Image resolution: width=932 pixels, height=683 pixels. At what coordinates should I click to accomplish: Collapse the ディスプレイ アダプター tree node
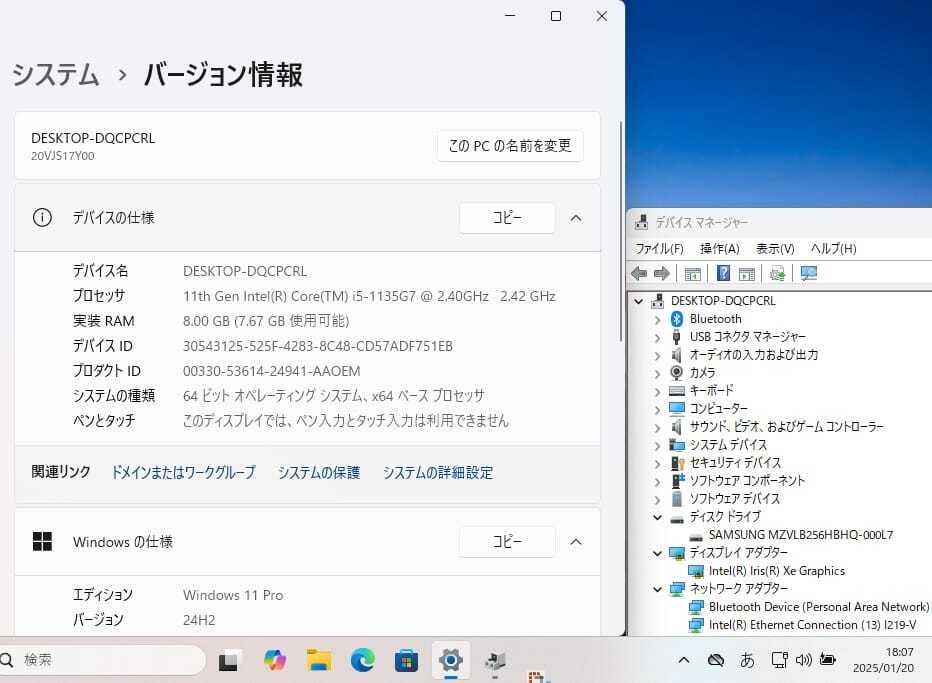[x=657, y=553]
